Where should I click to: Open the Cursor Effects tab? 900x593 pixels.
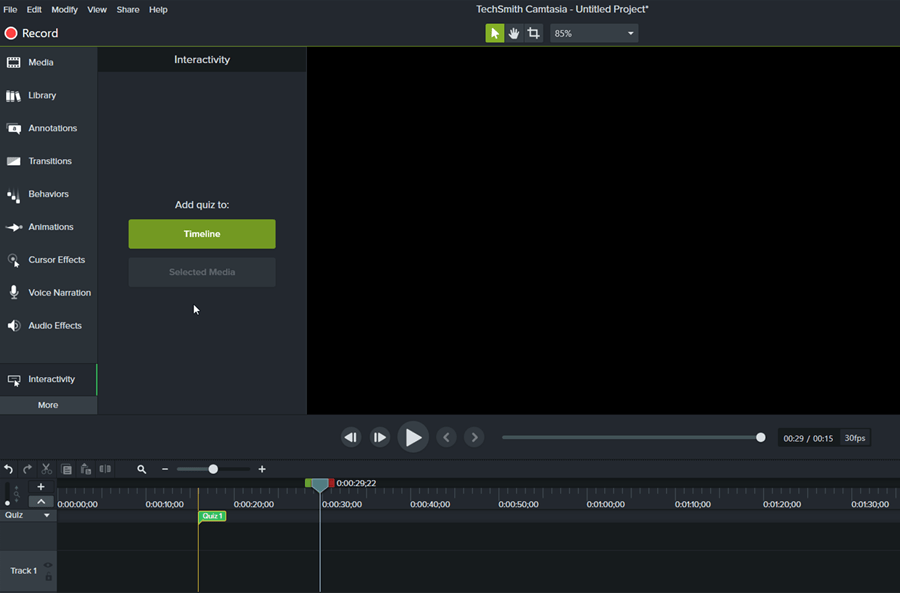[x=48, y=259]
